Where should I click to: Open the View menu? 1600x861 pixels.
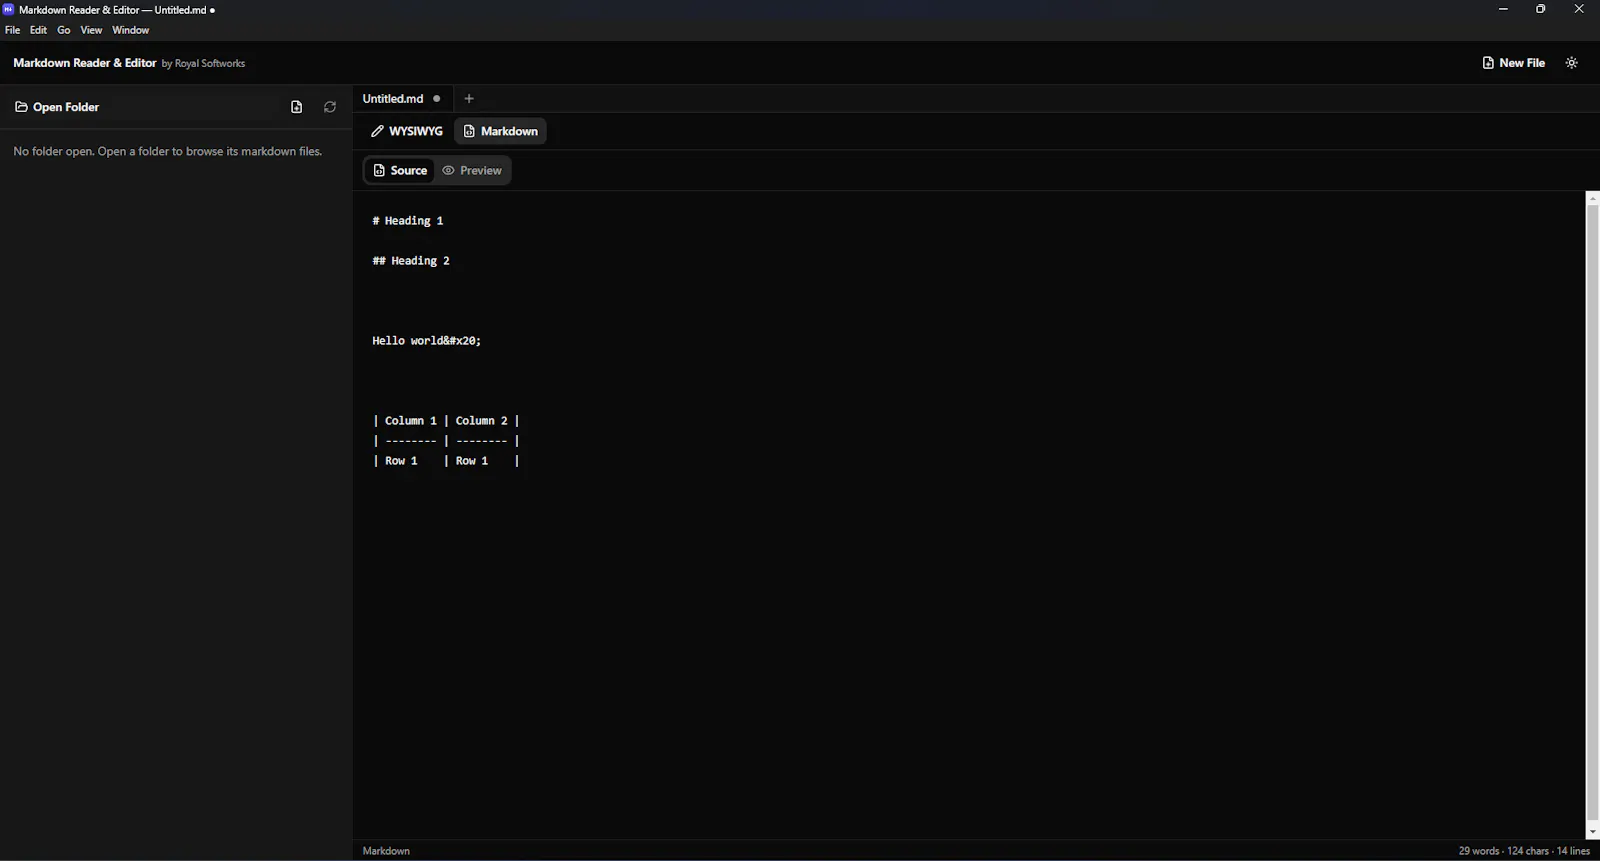91,30
